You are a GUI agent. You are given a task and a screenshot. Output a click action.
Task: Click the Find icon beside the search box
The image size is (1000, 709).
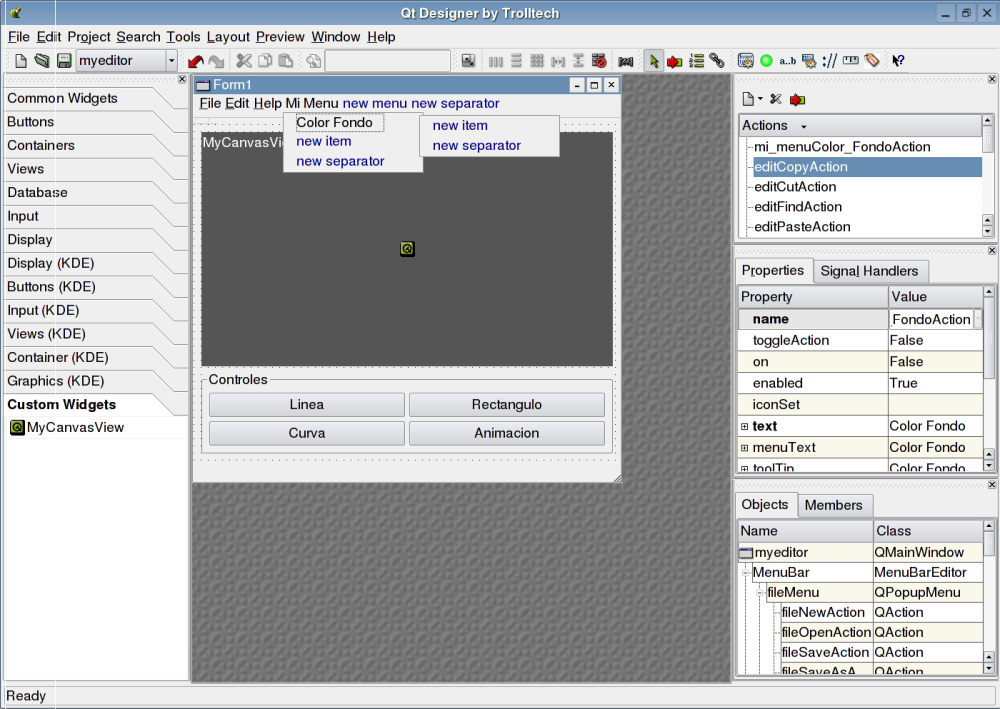(313, 61)
